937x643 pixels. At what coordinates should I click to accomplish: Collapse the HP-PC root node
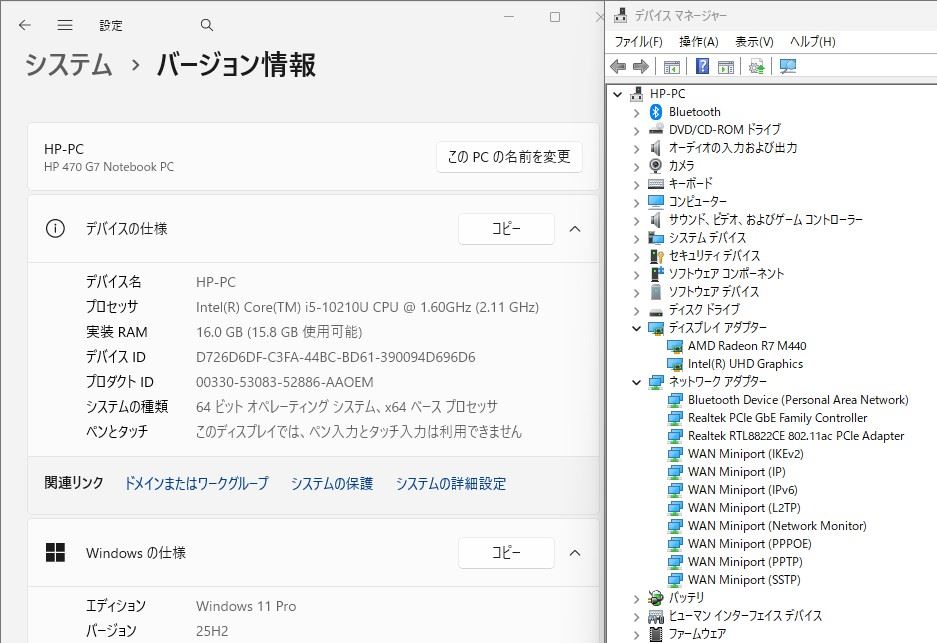point(618,94)
